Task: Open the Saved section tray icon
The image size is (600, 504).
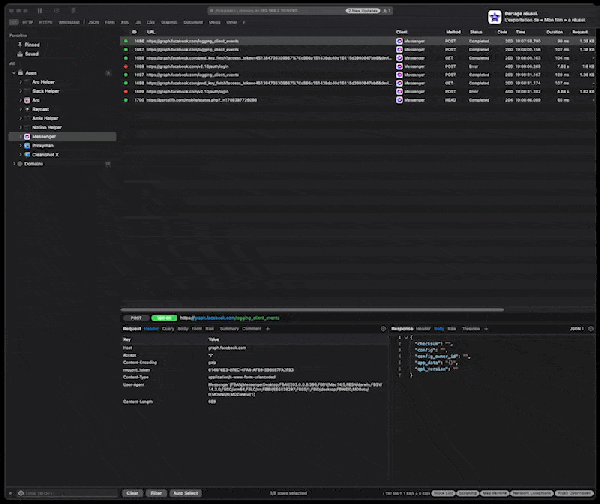Action: pos(20,54)
